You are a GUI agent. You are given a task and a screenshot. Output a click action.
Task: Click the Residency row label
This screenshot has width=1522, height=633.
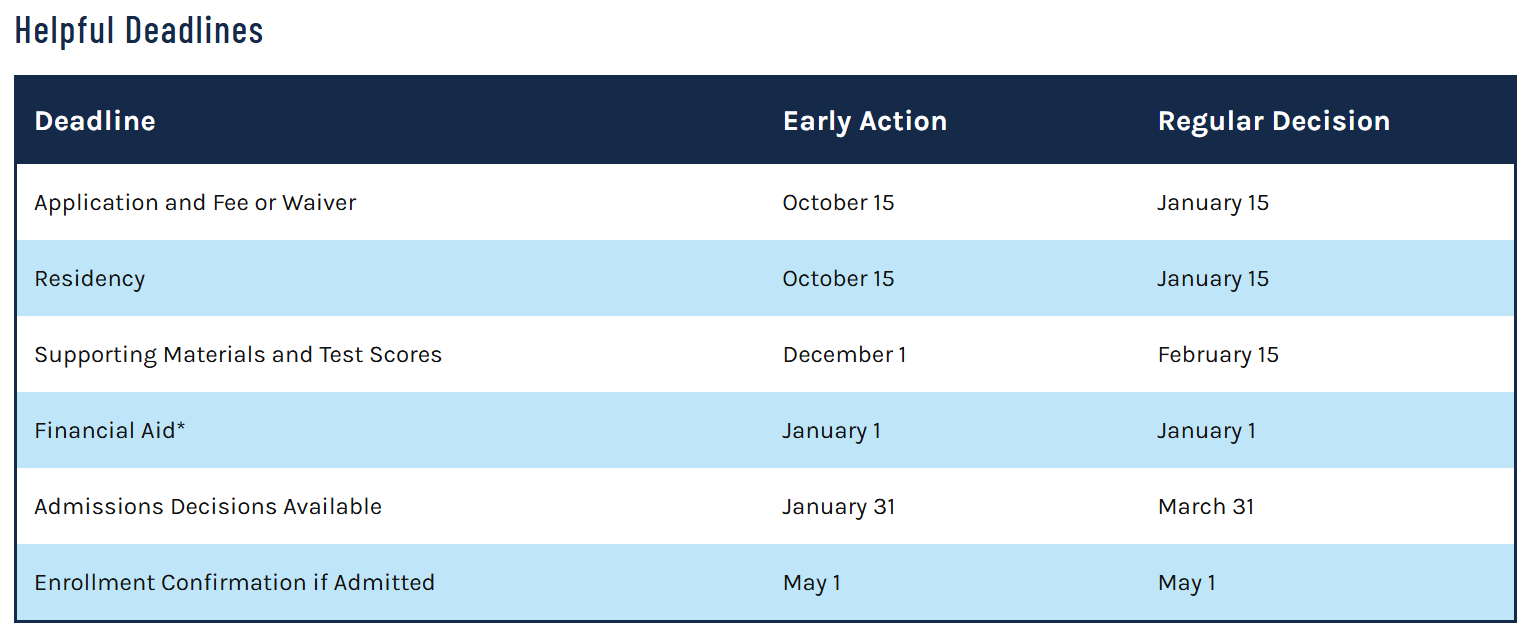(90, 279)
